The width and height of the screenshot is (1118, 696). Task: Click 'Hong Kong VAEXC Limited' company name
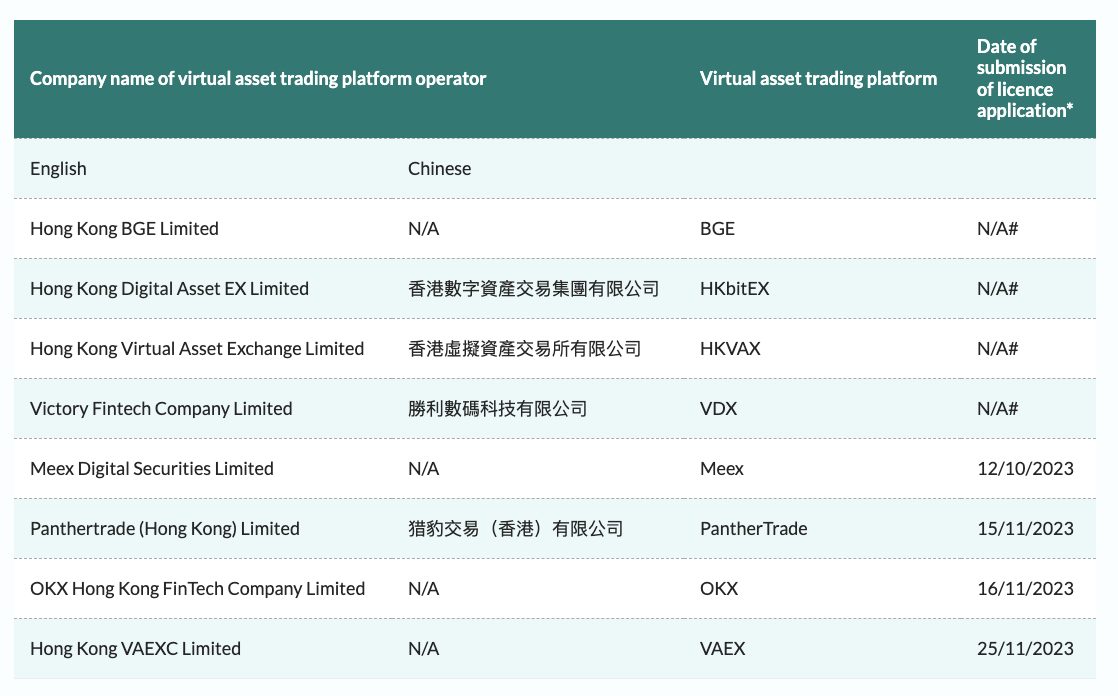click(x=135, y=649)
